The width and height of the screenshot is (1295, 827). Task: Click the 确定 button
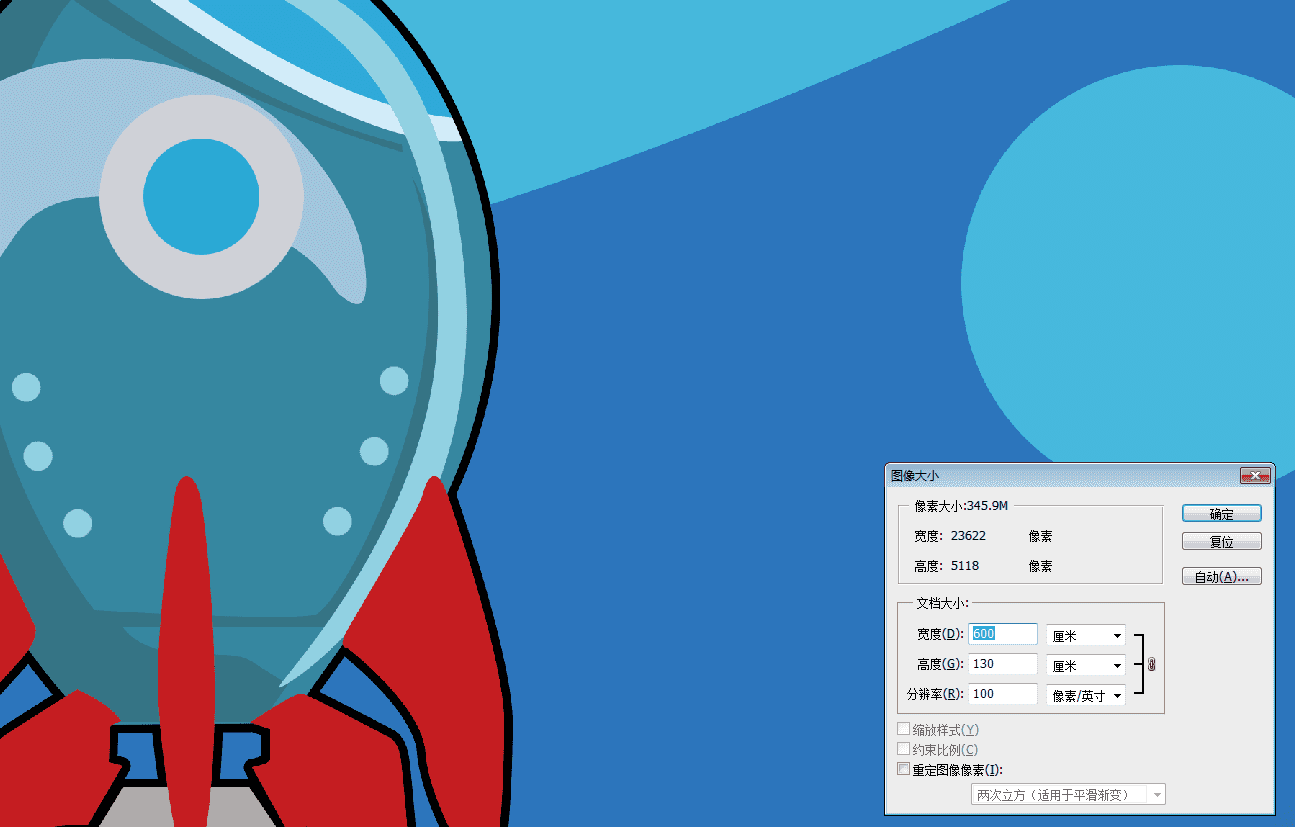click(x=1221, y=513)
